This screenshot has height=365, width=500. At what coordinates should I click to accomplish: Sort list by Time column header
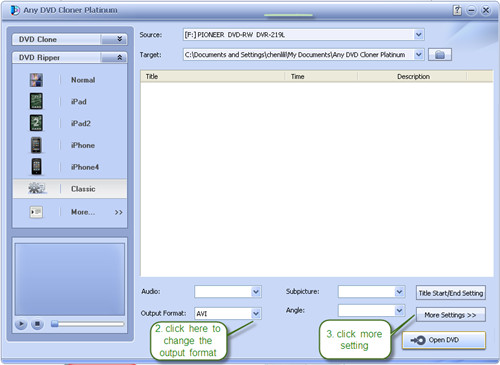coord(321,77)
